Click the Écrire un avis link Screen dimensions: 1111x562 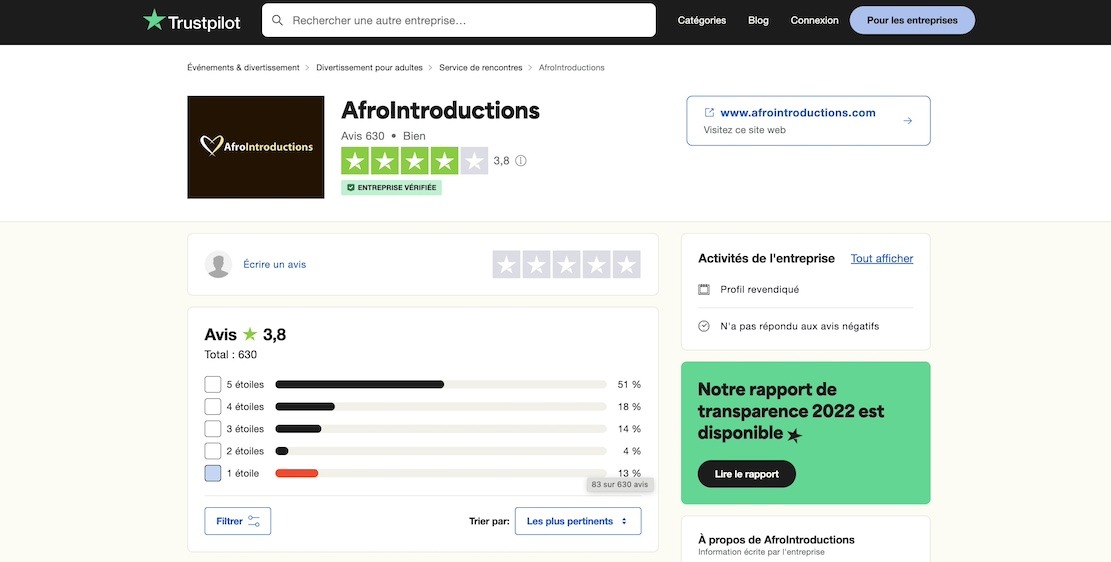[x=274, y=264]
